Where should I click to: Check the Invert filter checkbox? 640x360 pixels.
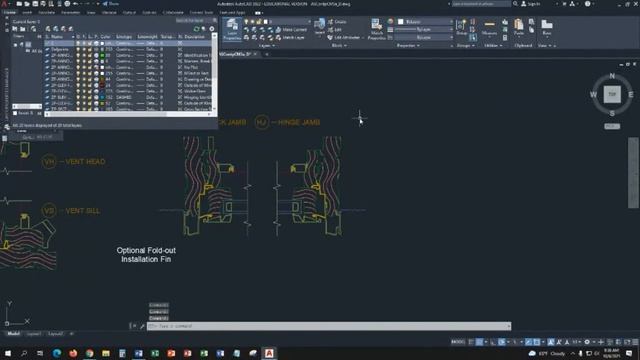coord(15,113)
